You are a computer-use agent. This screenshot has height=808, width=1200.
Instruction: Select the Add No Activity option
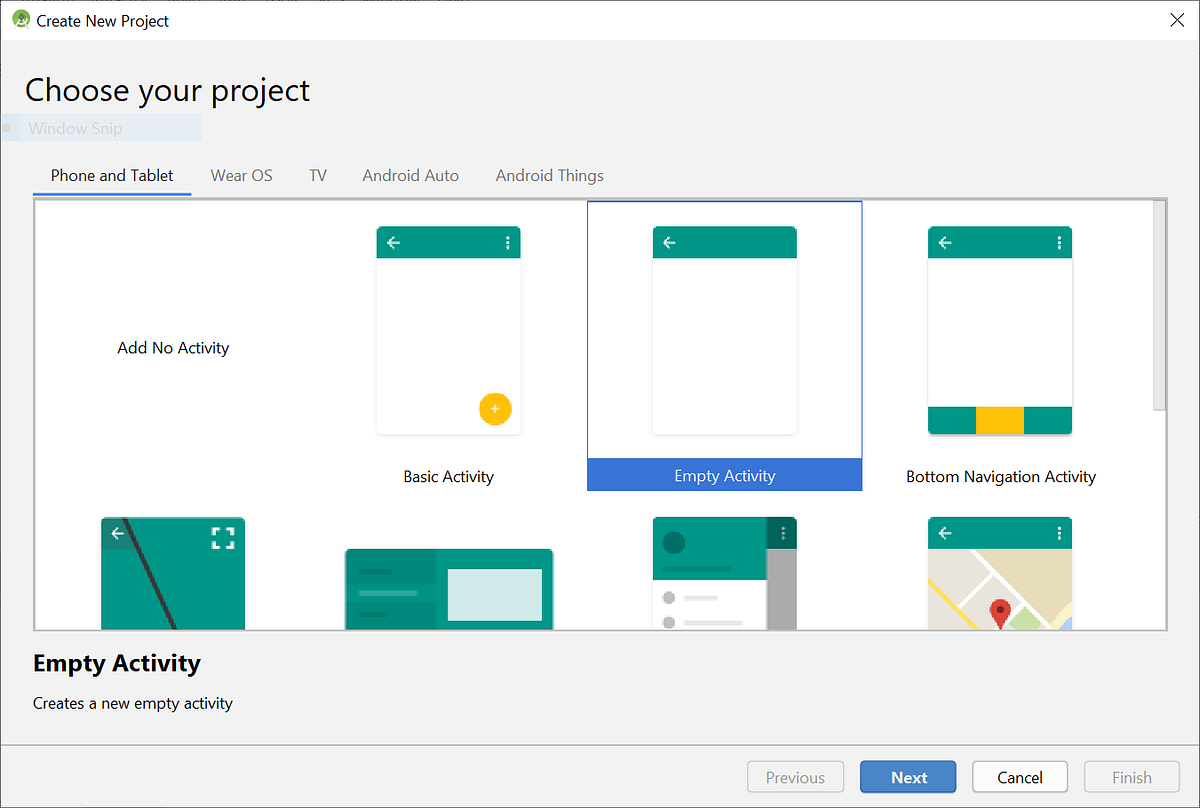[172, 347]
